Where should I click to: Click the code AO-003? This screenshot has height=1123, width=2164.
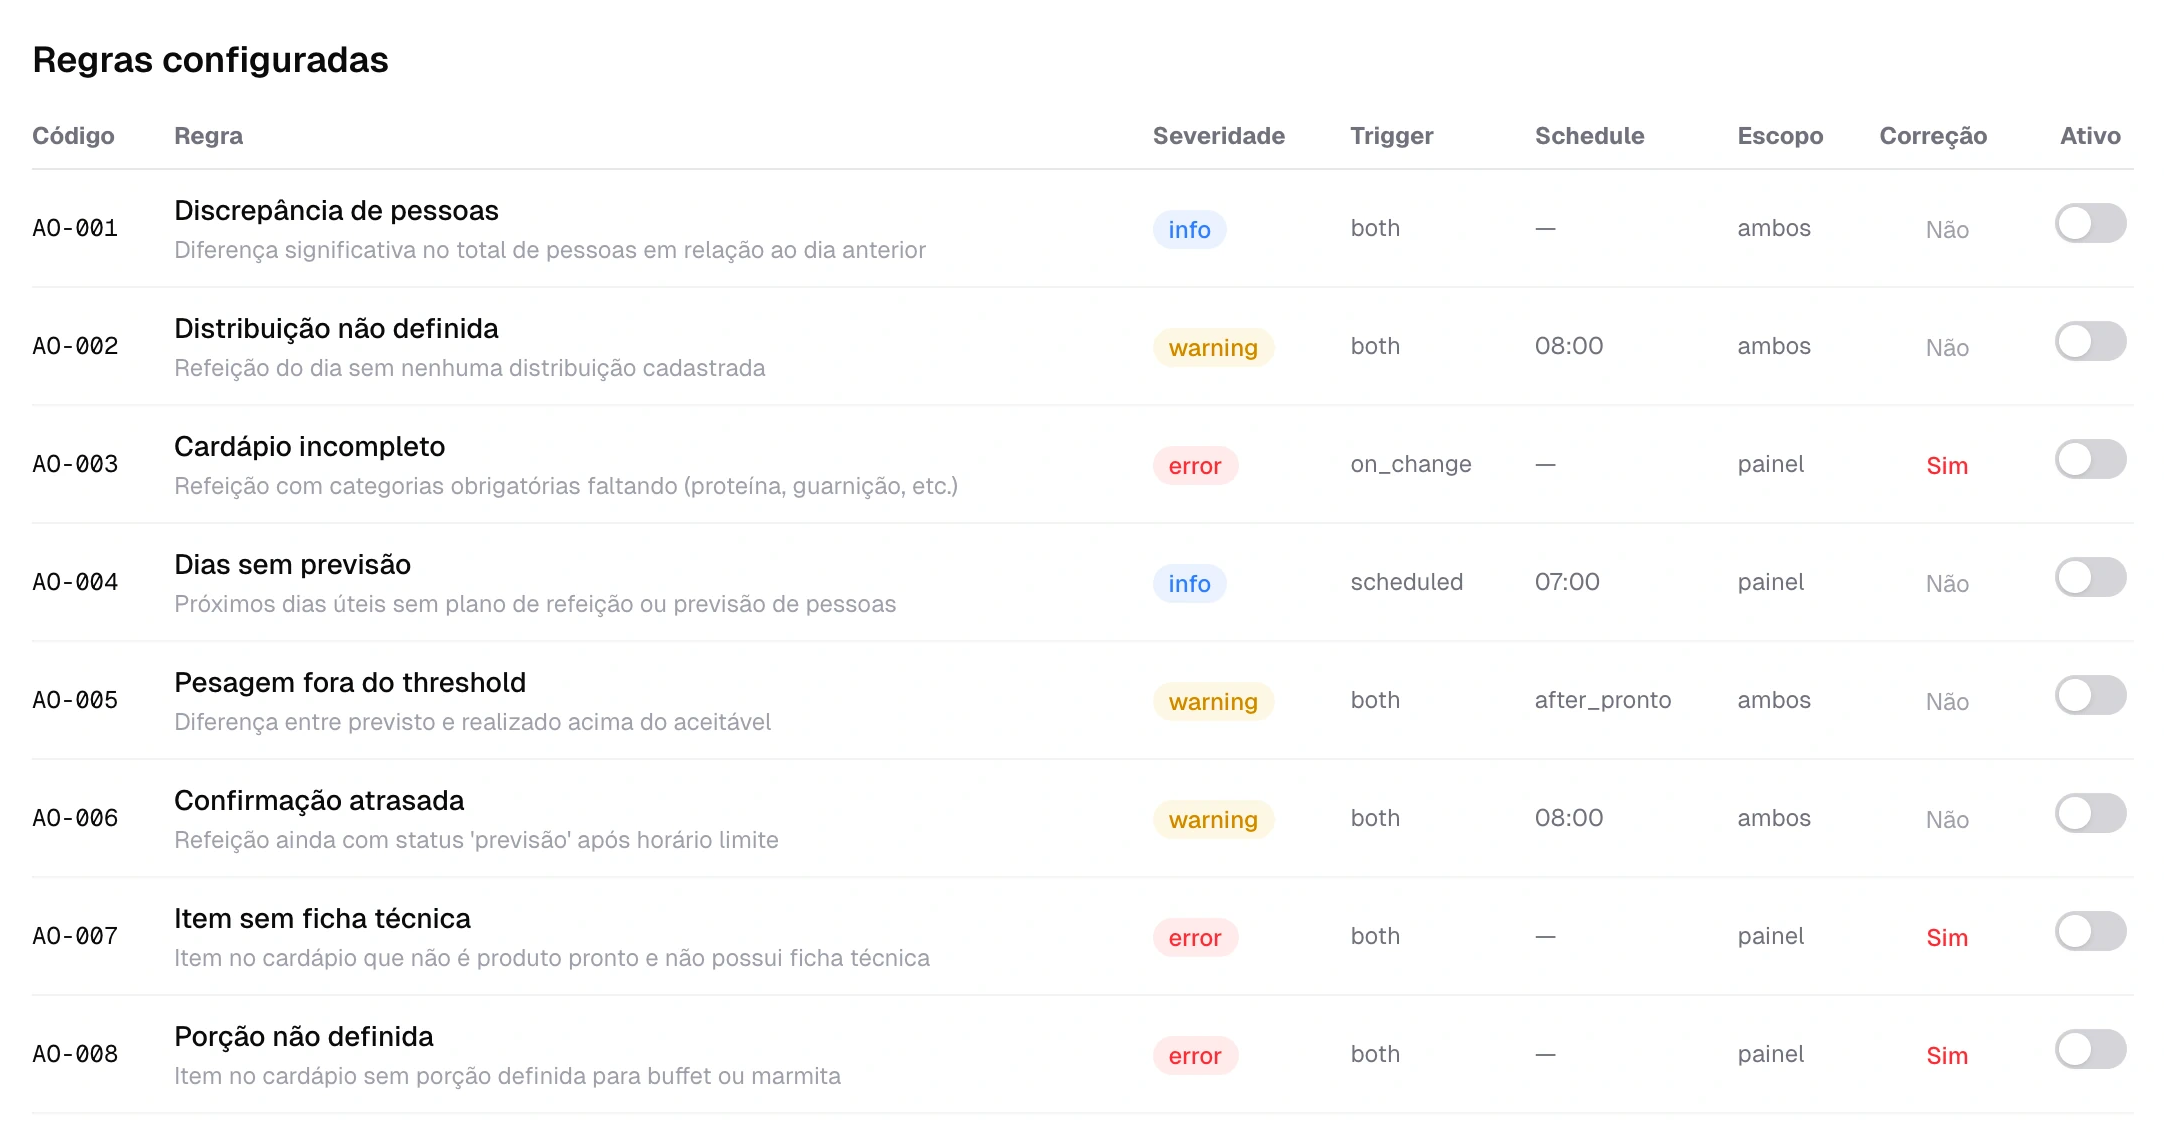[75, 464]
